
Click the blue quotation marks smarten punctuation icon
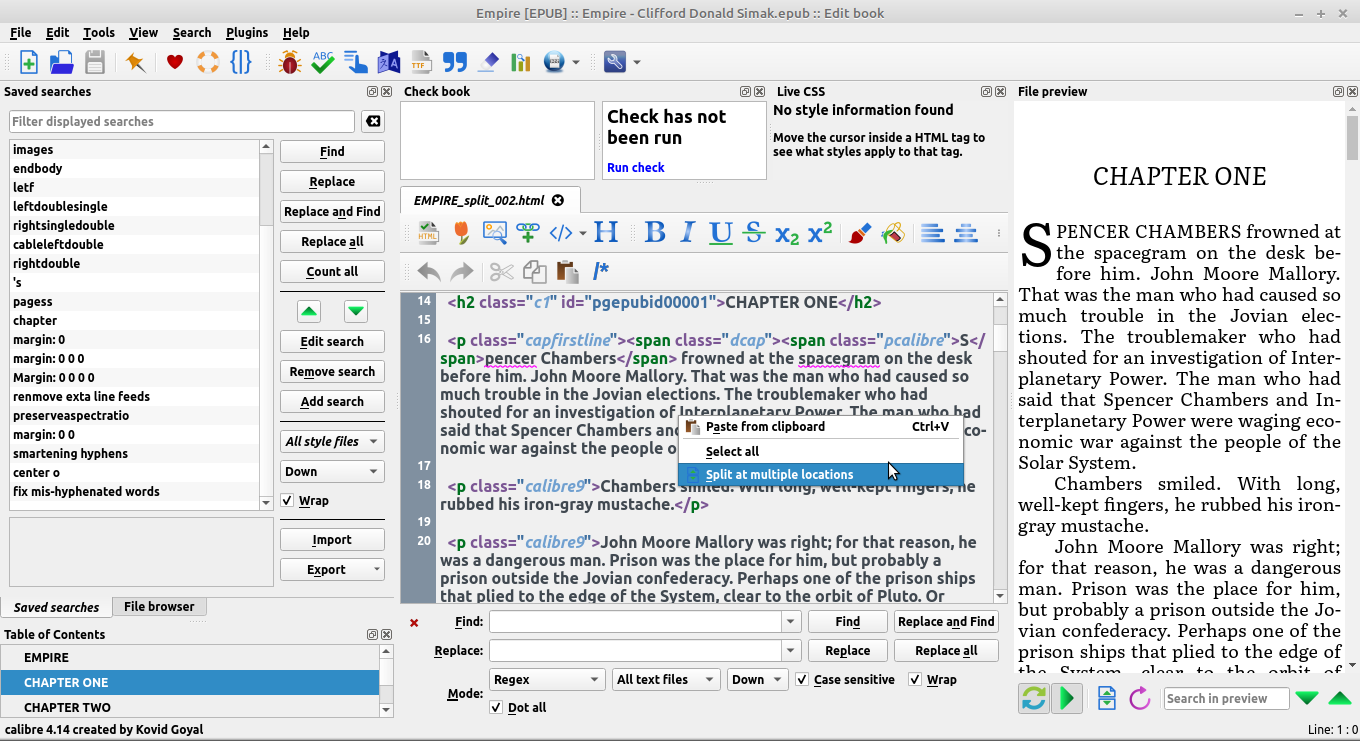(x=455, y=62)
